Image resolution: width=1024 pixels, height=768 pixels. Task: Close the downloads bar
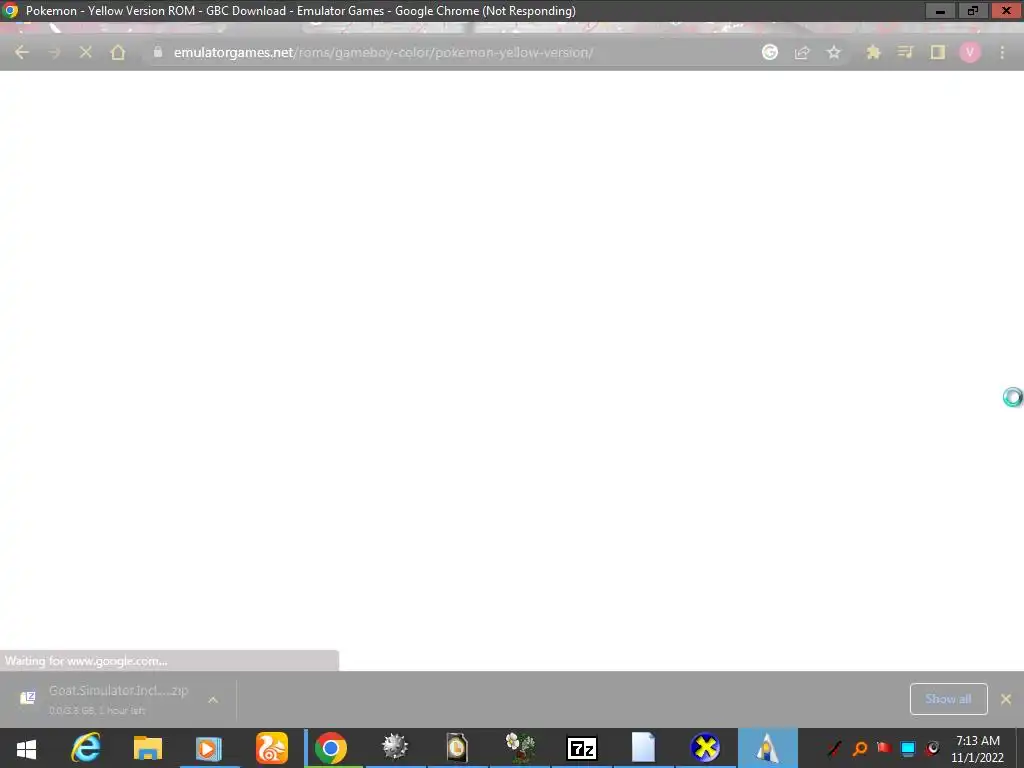tap(1006, 699)
